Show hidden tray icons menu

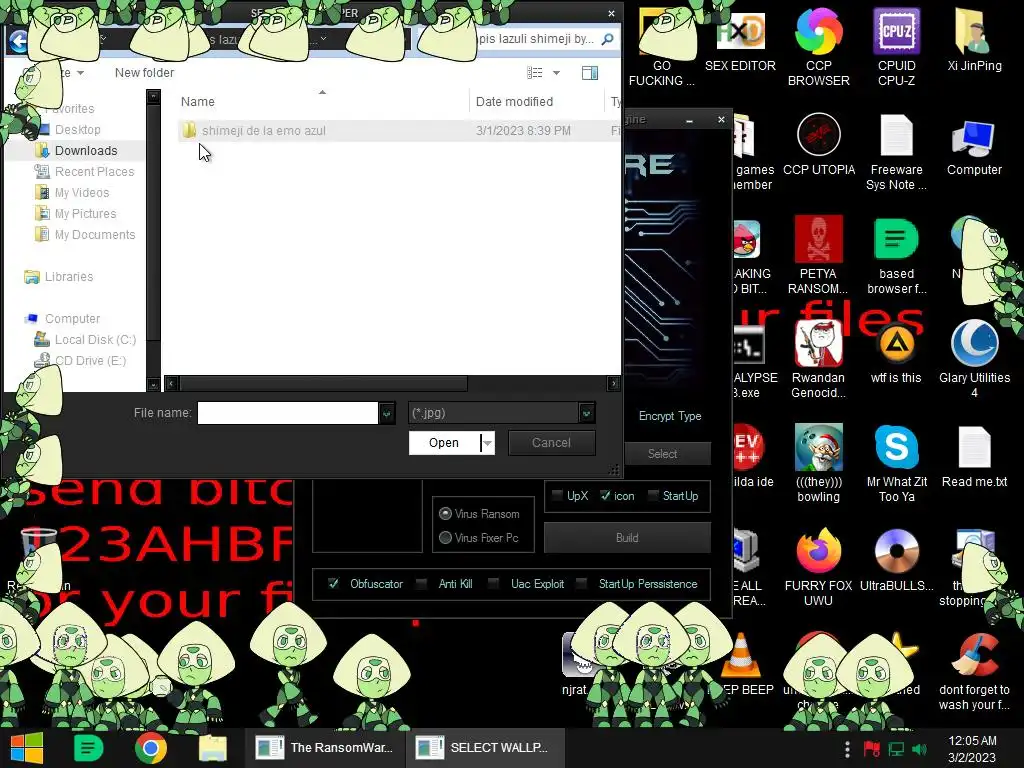coord(847,749)
